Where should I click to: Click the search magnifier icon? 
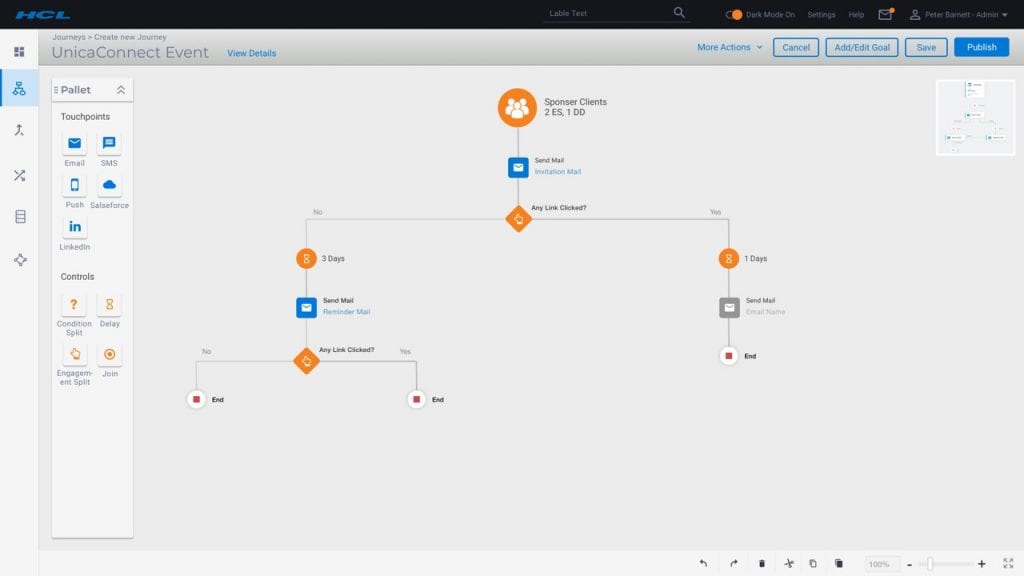point(679,12)
